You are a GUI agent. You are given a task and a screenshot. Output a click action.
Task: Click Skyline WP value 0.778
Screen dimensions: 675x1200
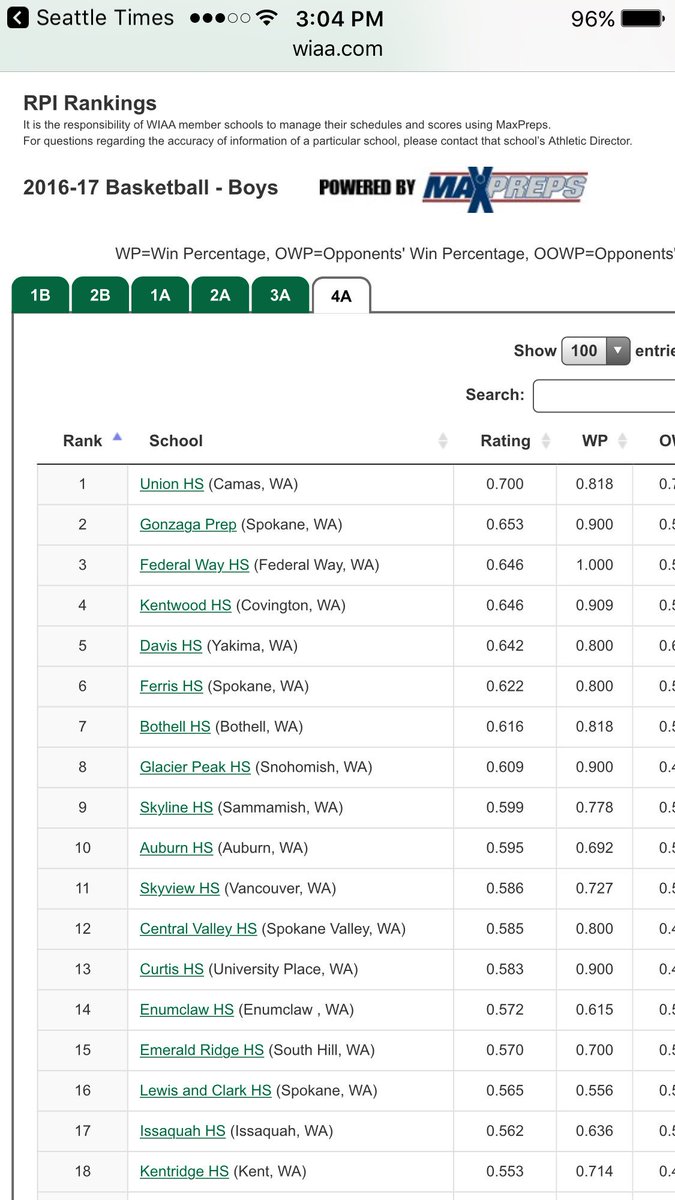594,807
